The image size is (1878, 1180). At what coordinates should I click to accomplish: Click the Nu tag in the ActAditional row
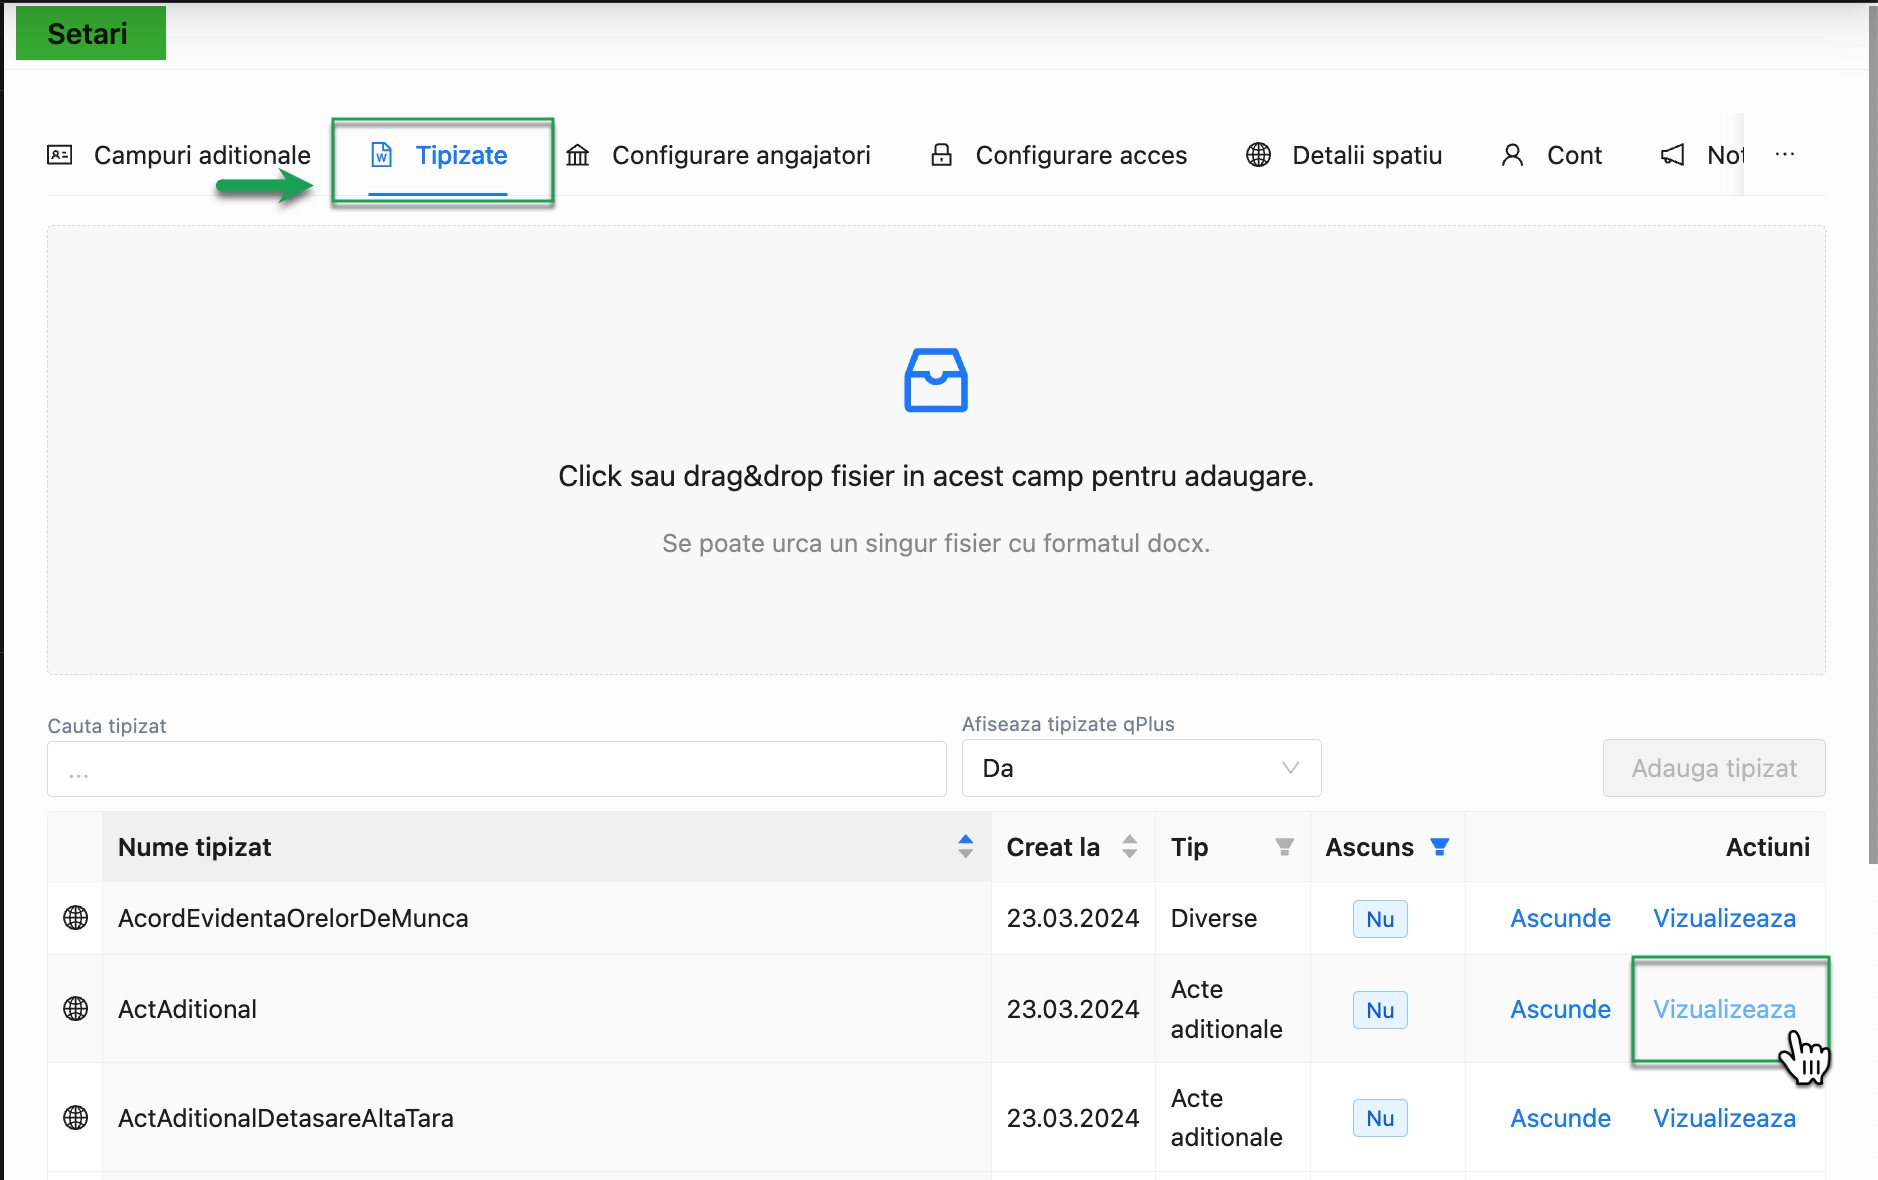click(1380, 1010)
